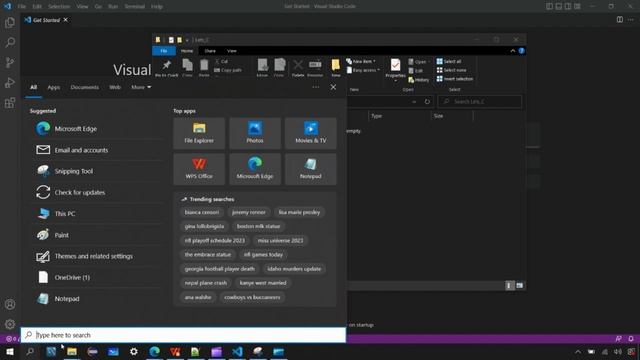Open File tab in File Explorer ribbon
640x360 pixels.
click(x=164, y=51)
